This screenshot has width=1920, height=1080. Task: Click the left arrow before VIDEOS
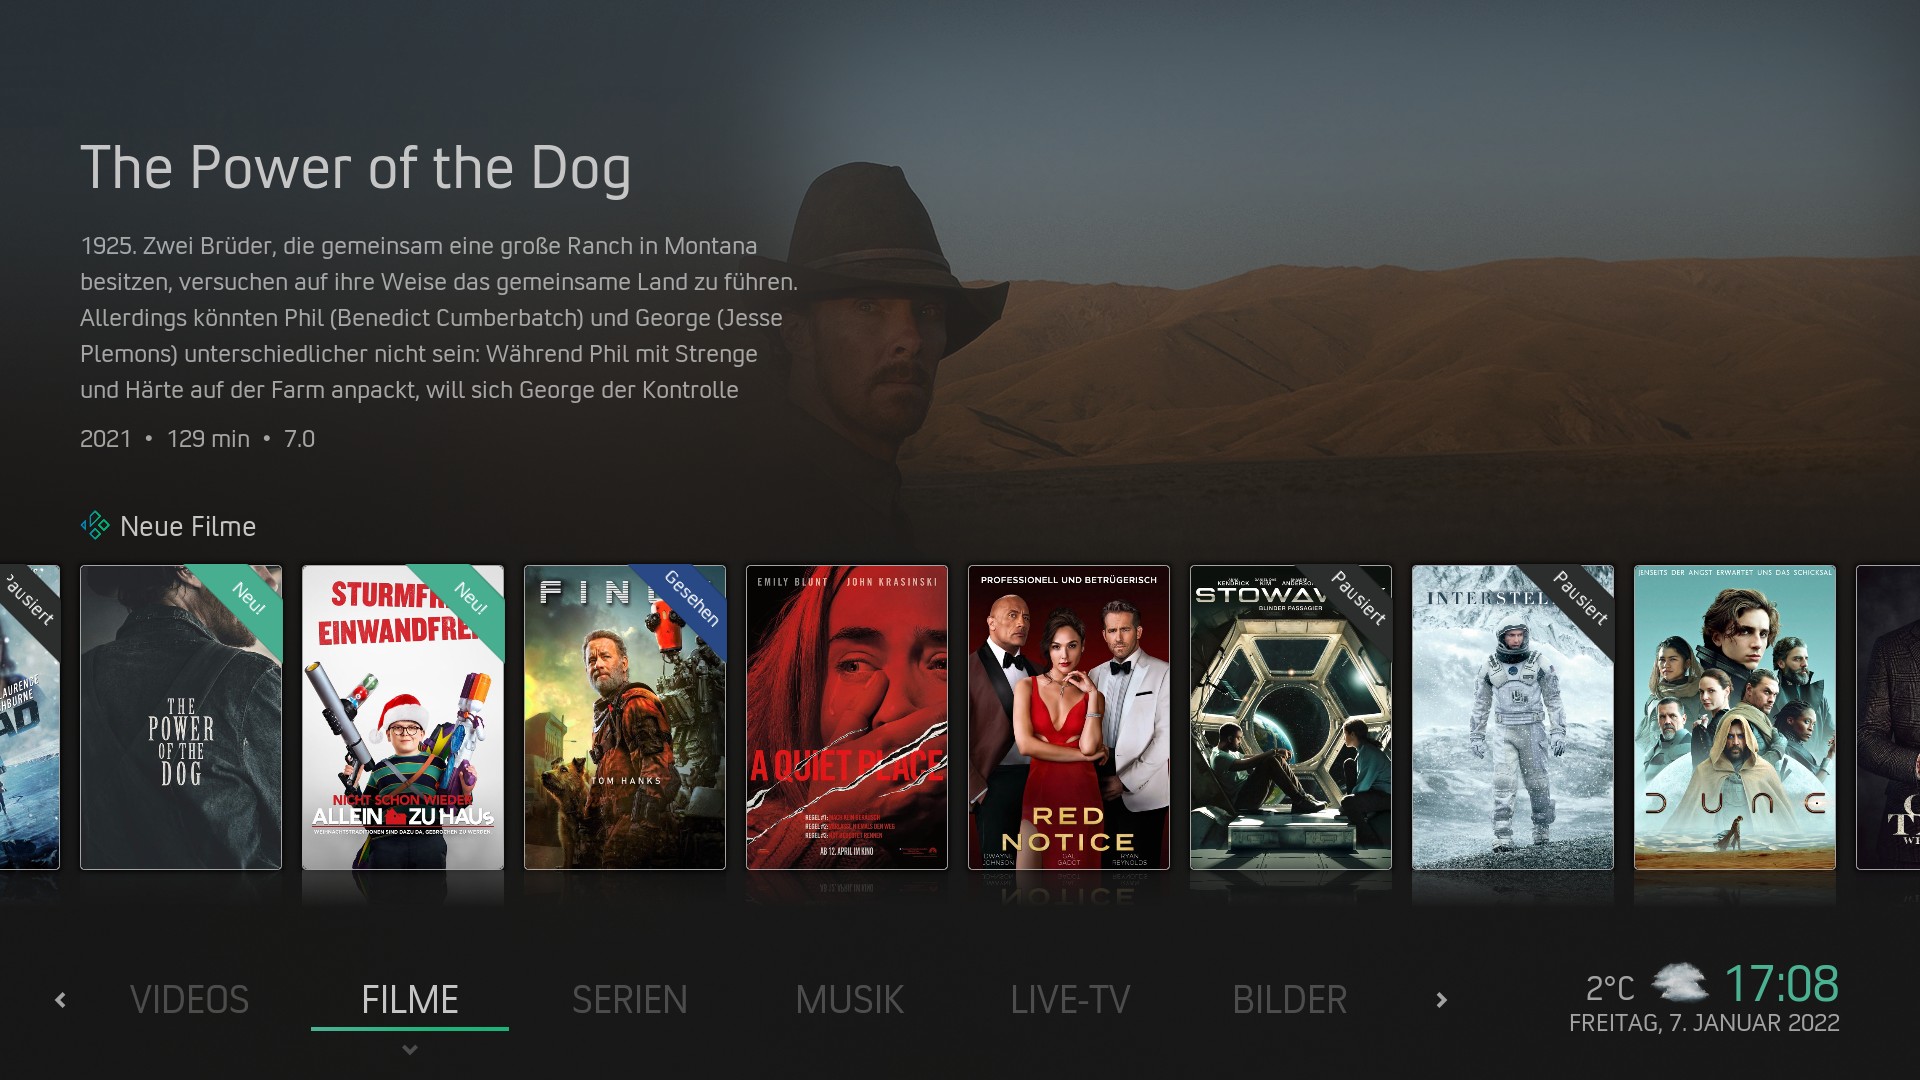(x=60, y=1000)
